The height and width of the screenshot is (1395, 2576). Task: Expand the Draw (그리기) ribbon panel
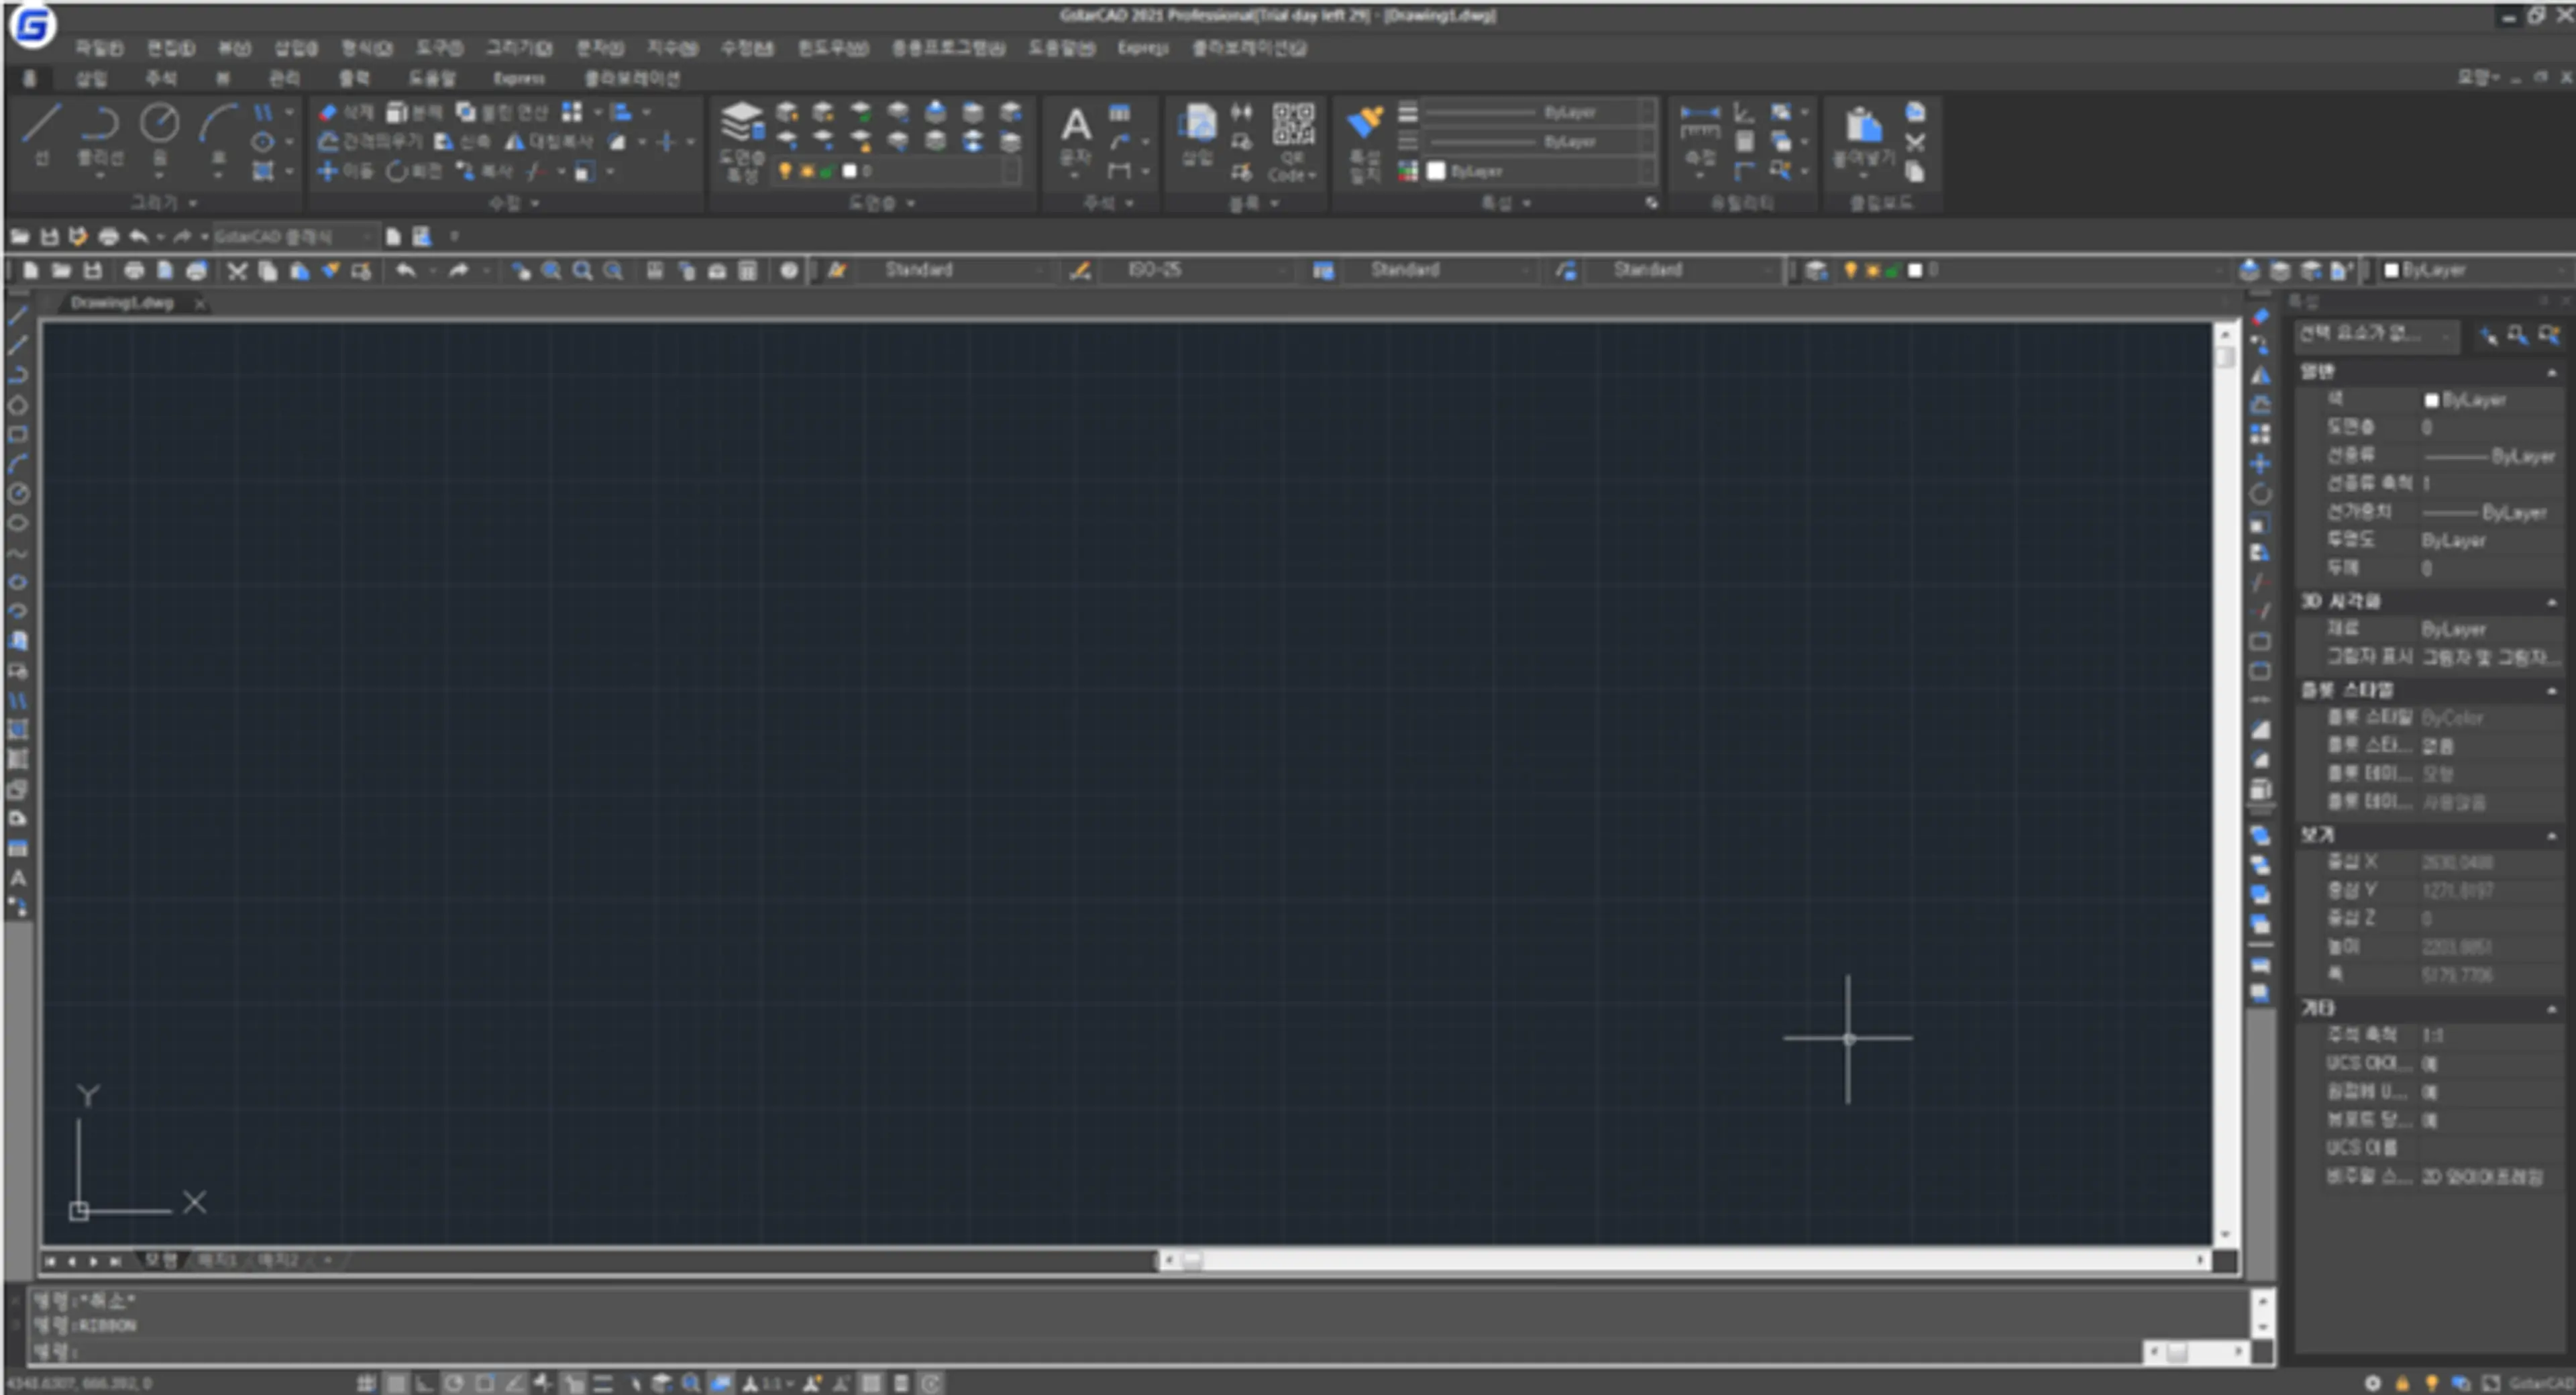(x=165, y=203)
